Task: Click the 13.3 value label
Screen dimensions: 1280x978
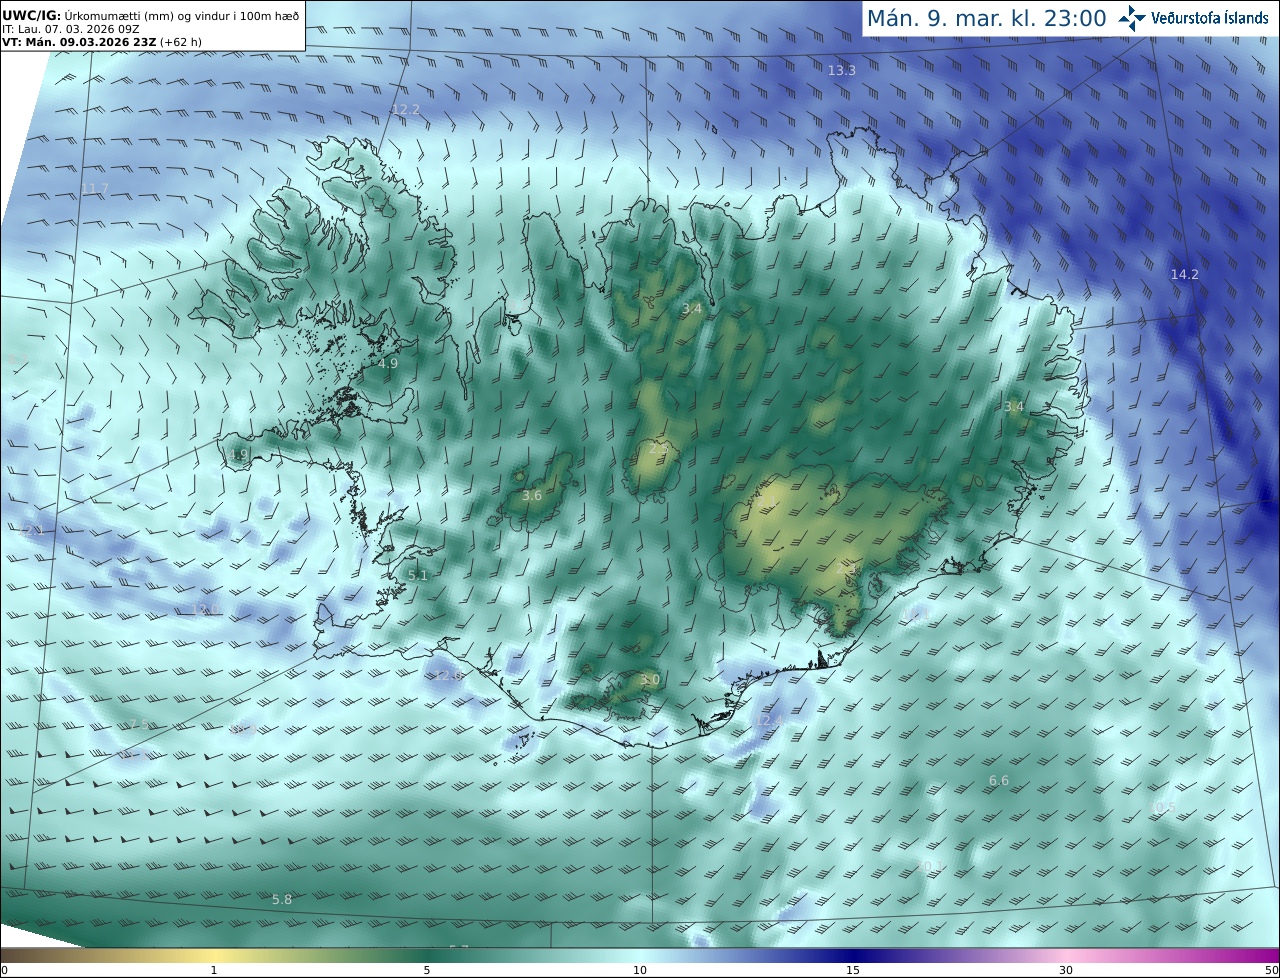Action: pyautogui.click(x=842, y=70)
